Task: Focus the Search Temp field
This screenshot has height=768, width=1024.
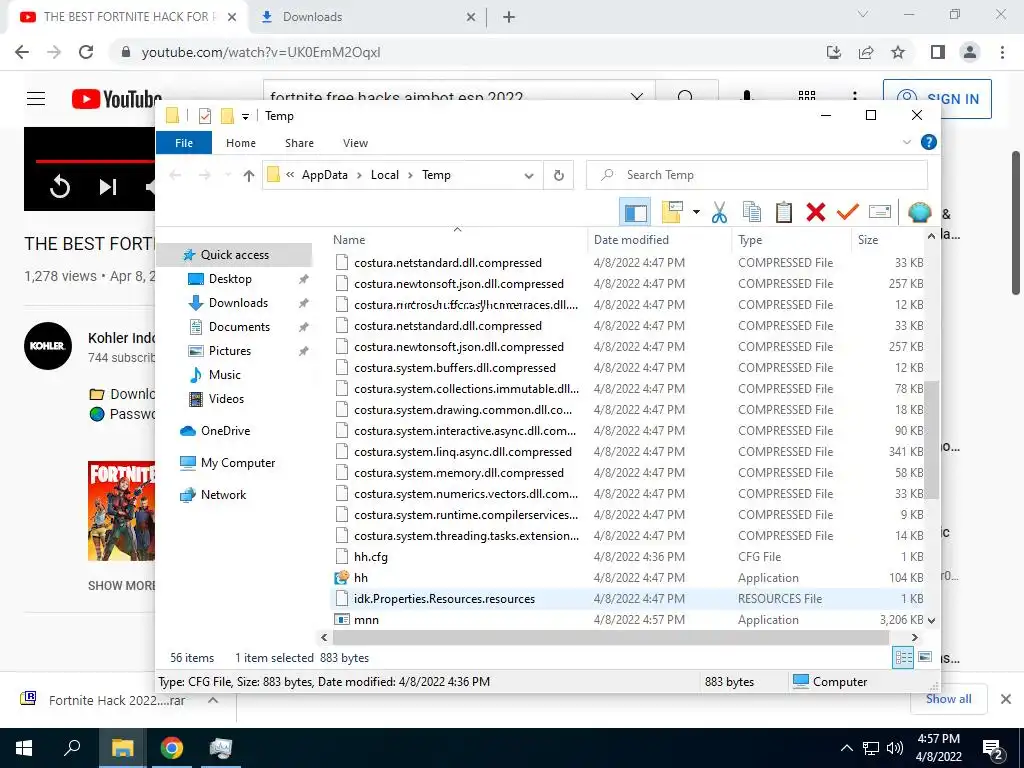Action: (756, 175)
